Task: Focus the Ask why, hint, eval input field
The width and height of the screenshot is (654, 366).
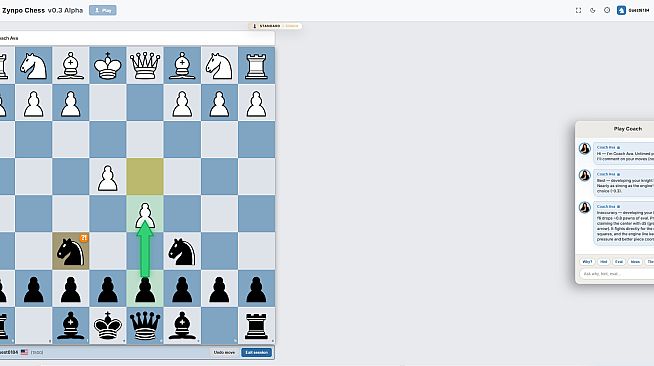Action: (616, 274)
